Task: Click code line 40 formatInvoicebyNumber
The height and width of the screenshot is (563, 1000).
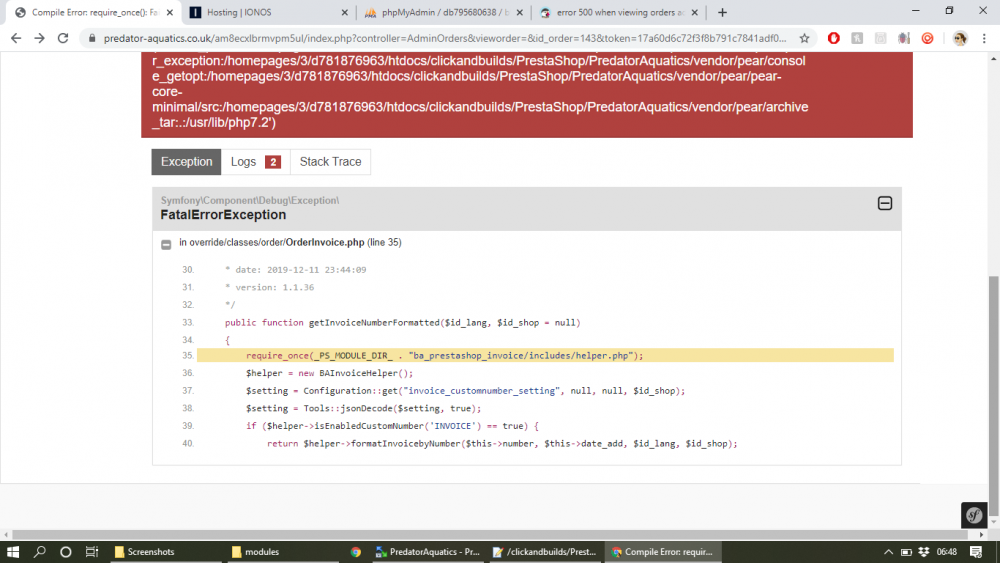Action: pyautogui.click(x=502, y=444)
